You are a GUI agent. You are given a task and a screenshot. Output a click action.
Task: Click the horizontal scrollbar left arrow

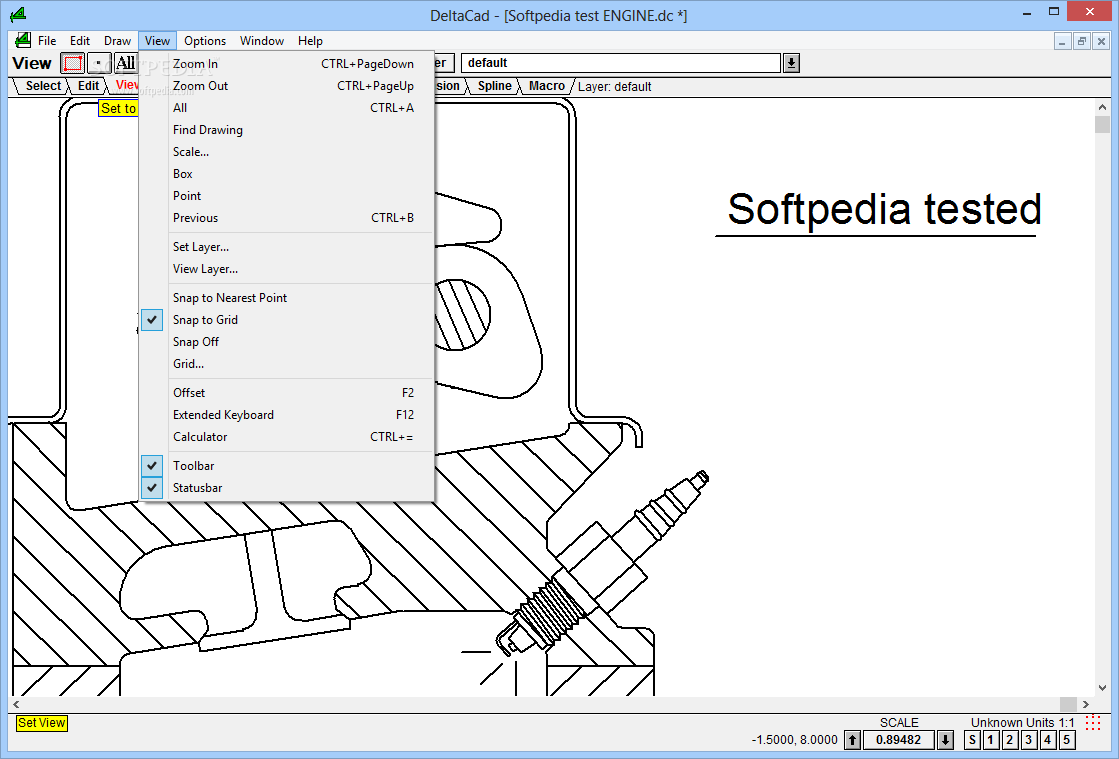pyautogui.click(x=16, y=704)
